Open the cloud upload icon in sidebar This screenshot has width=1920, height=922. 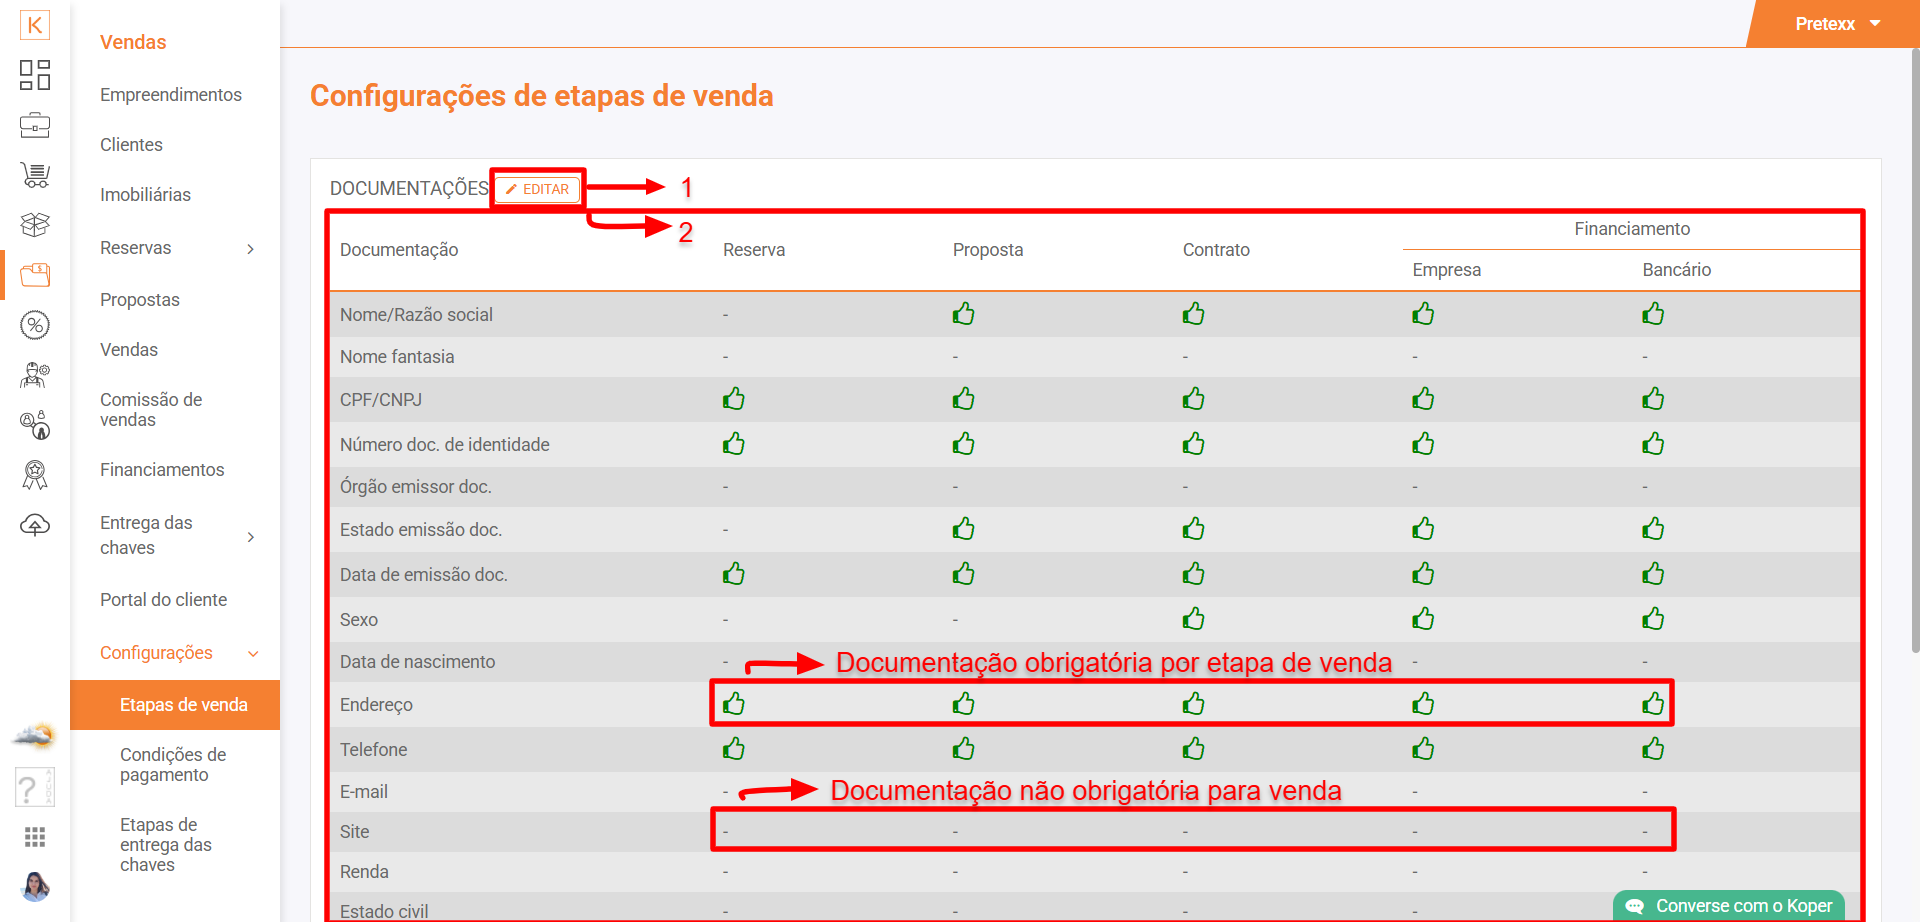pos(35,525)
